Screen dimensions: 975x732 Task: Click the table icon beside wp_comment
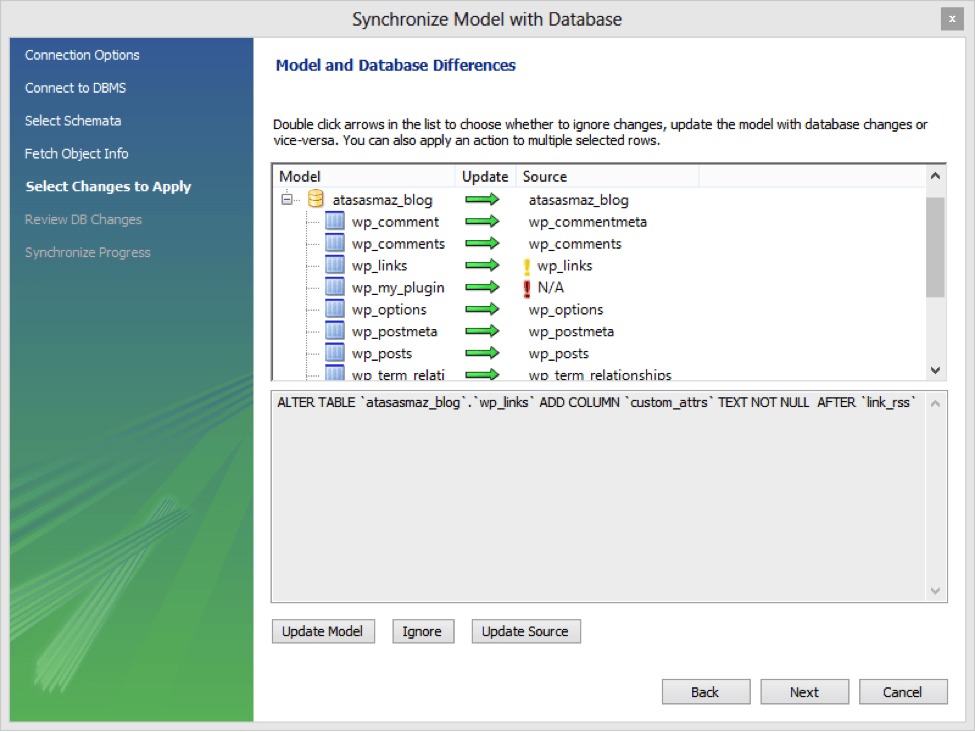click(335, 221)
